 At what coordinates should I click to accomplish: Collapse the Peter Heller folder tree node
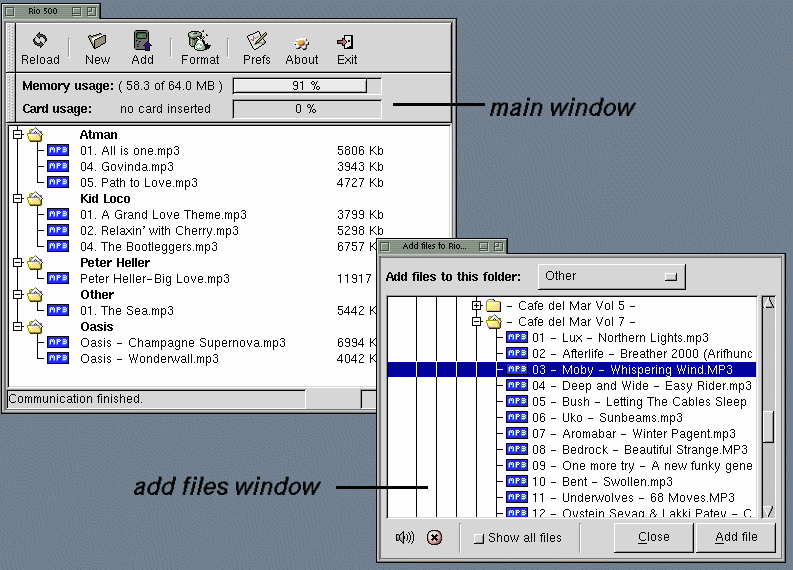18,262
